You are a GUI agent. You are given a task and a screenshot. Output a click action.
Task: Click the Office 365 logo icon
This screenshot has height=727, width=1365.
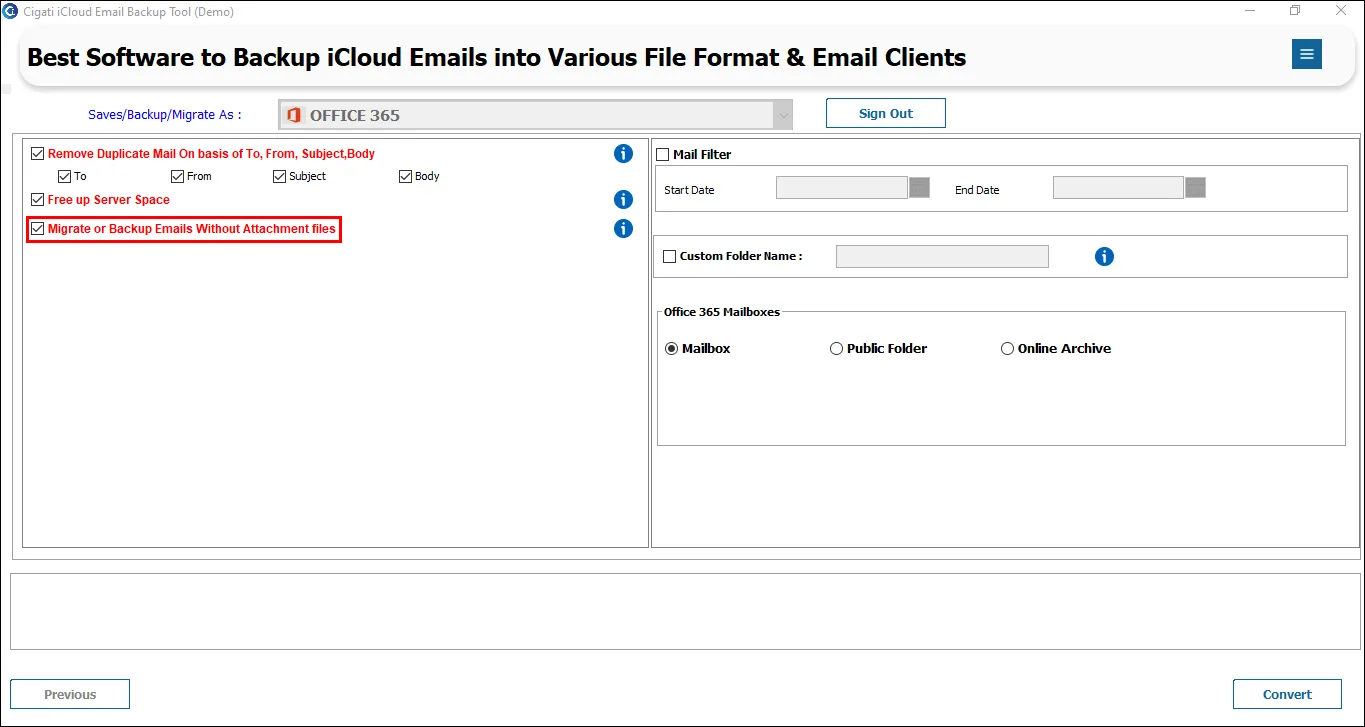[x=294, y=115]
